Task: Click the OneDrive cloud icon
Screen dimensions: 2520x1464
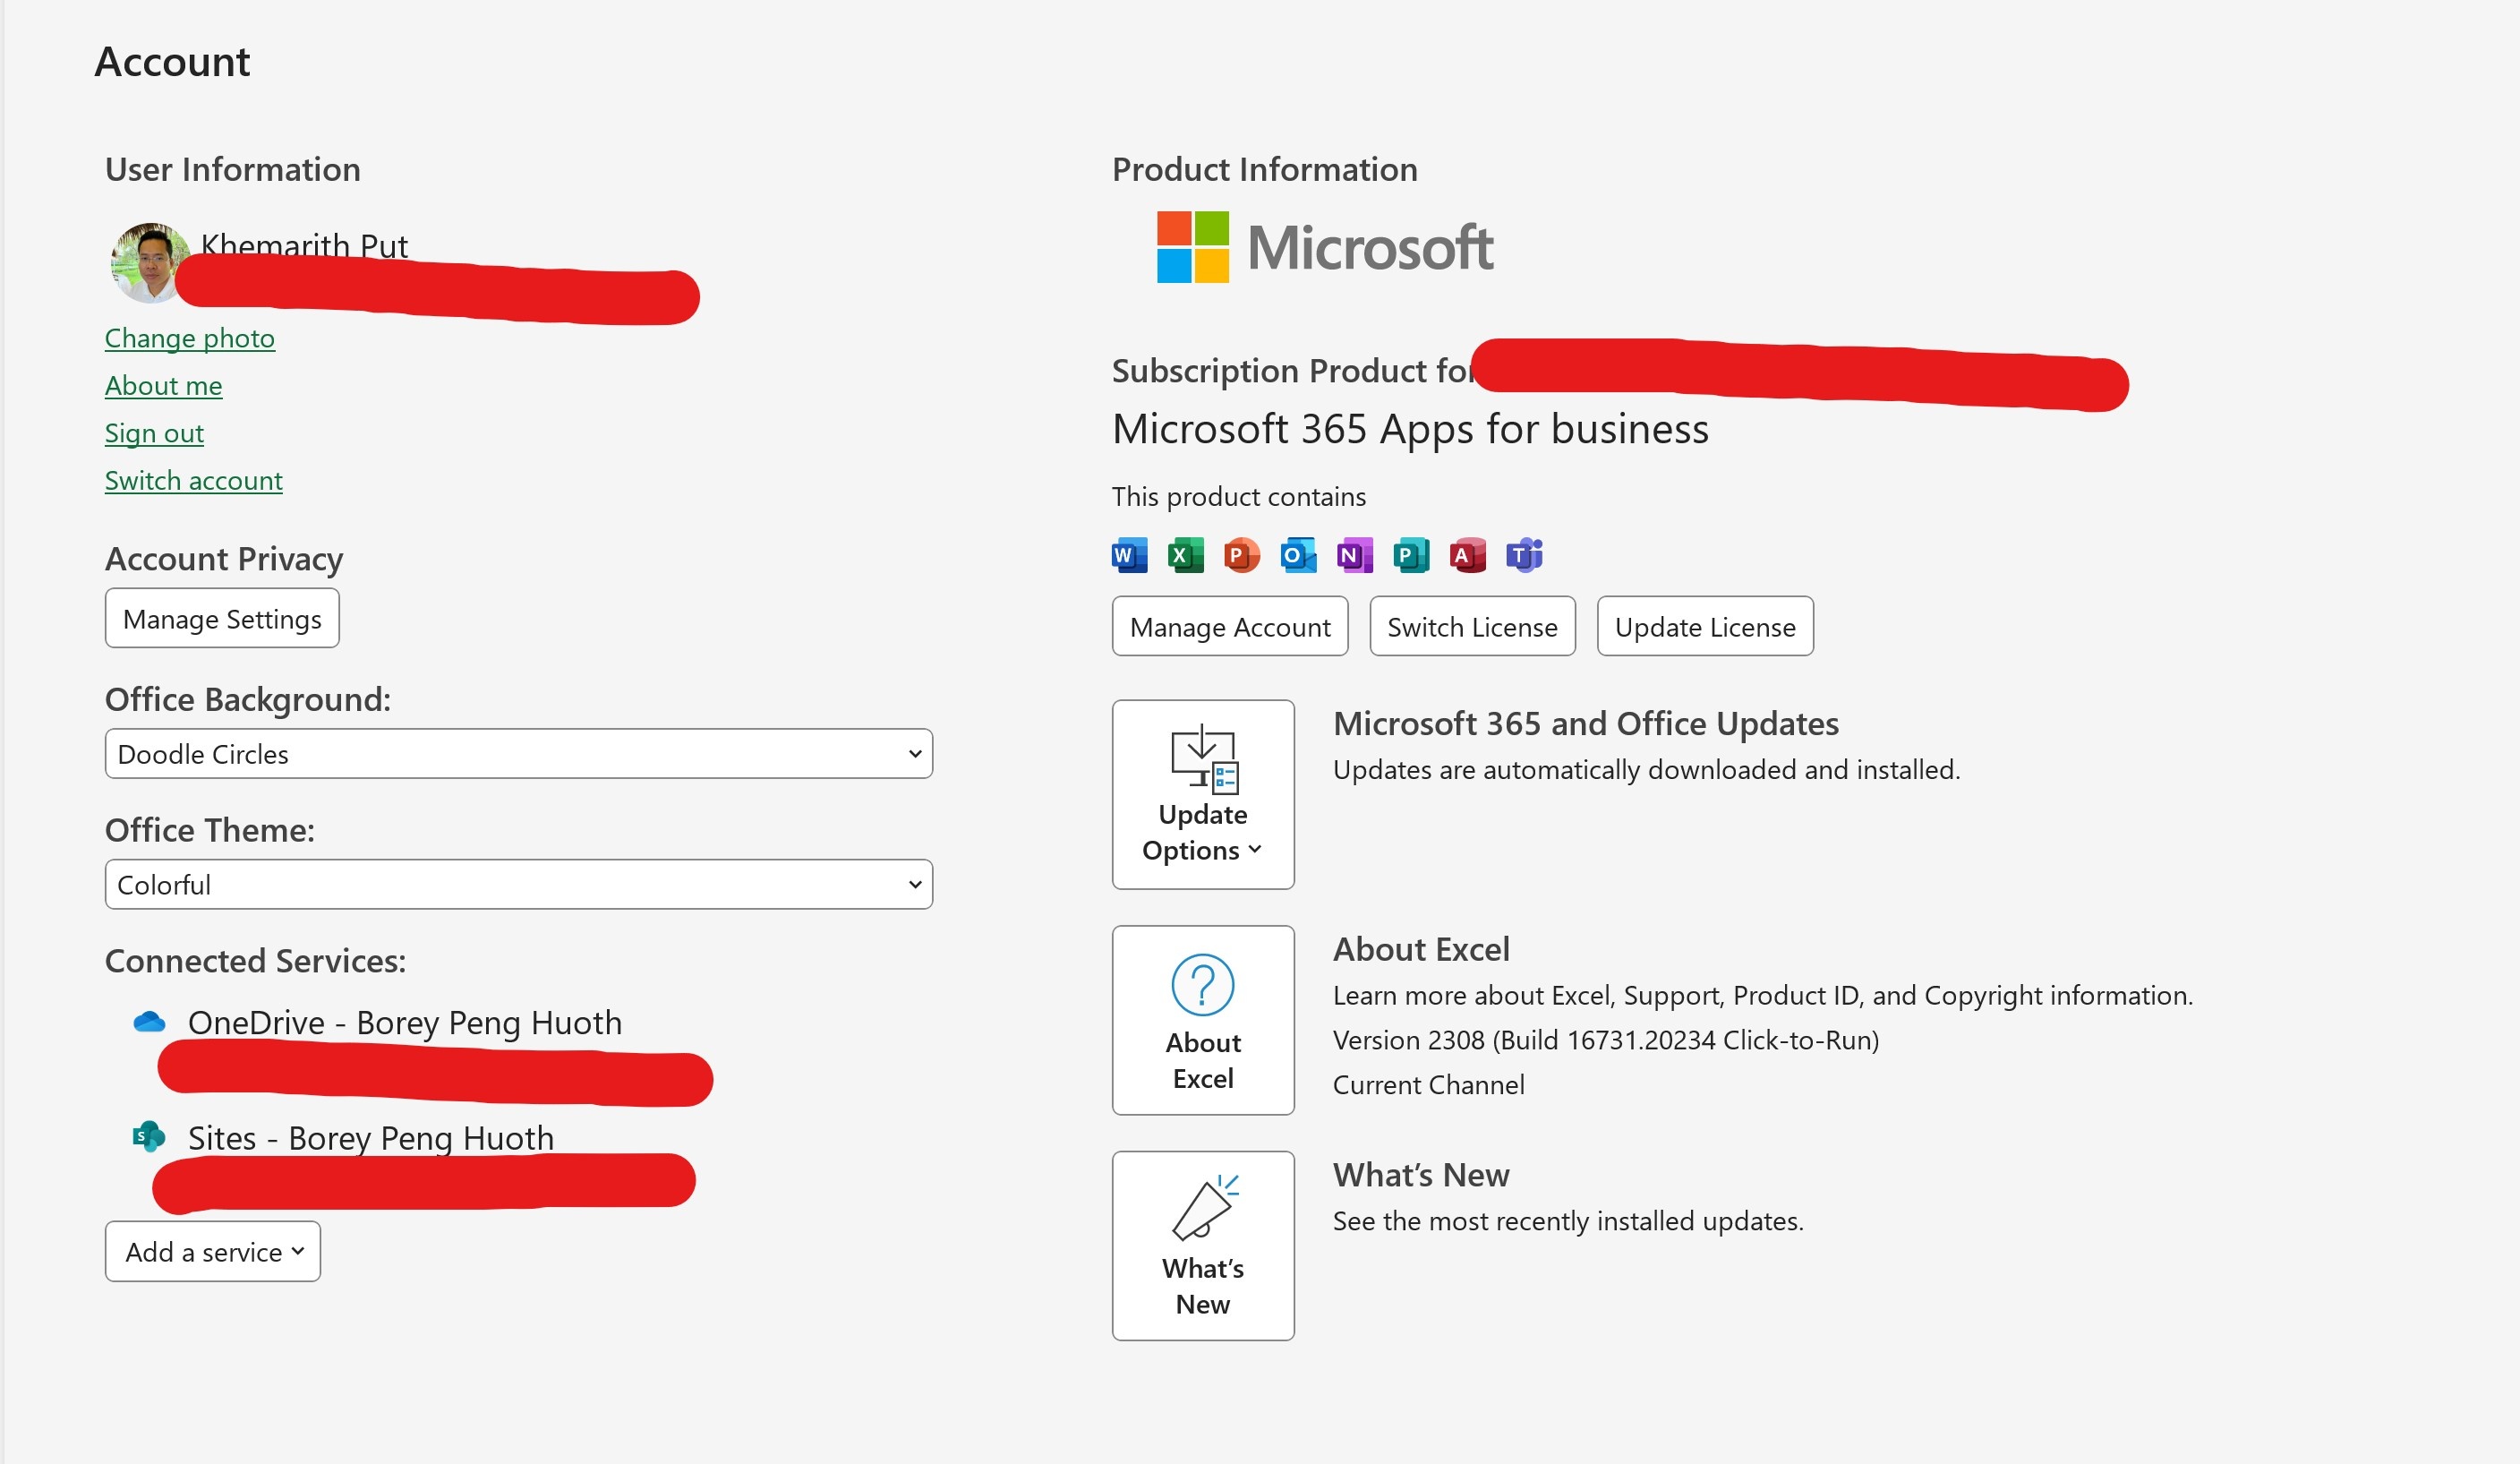Action: (x=149, y=1022)
